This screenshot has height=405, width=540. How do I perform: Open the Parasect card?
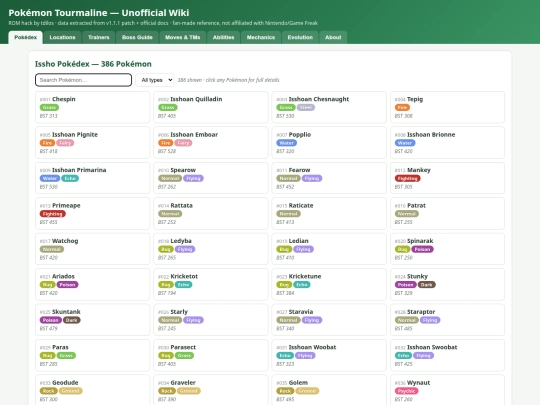point(211,355)
